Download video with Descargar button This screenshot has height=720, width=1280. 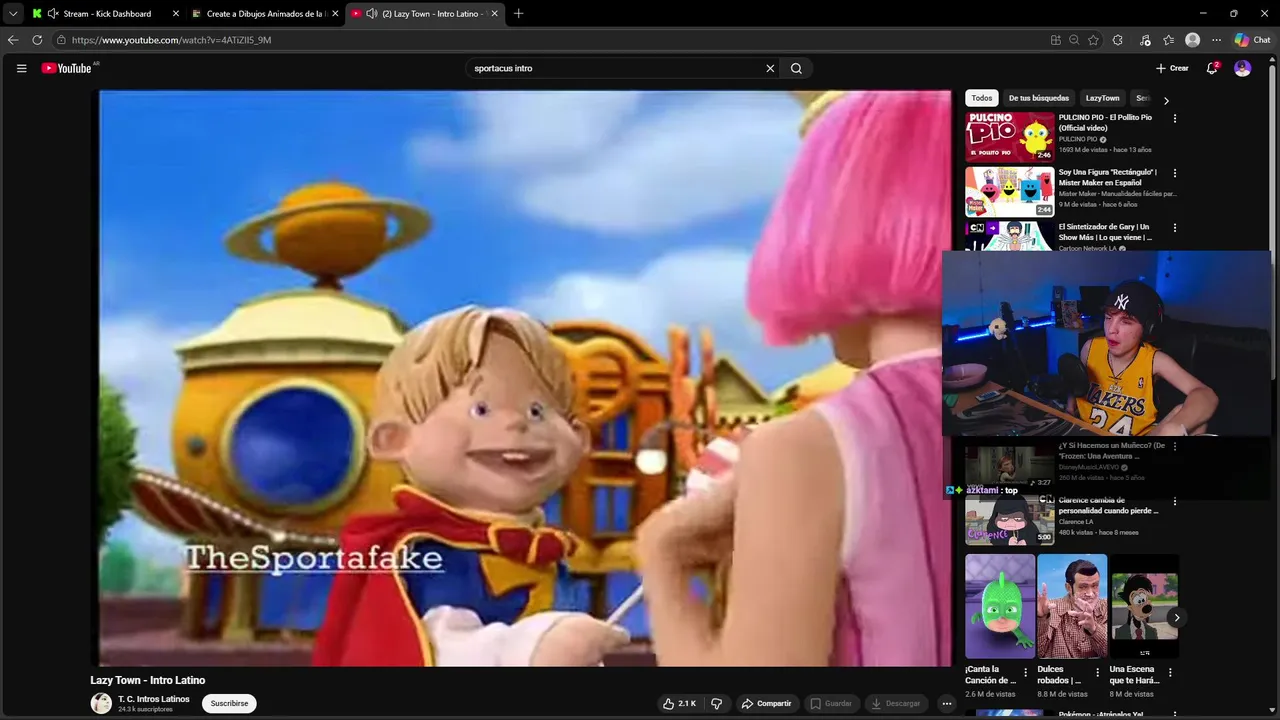896,703
